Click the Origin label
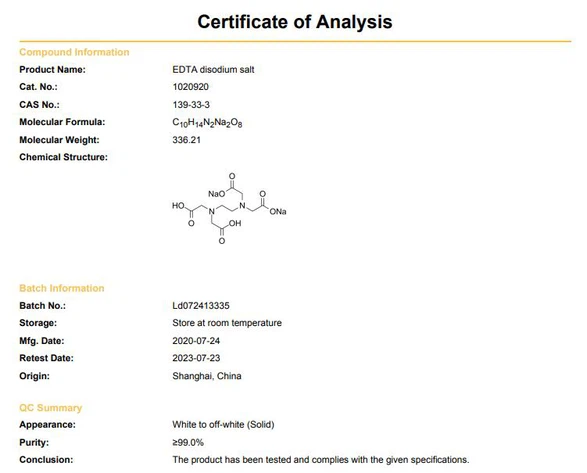587x473 pixels. coord(34,376)
